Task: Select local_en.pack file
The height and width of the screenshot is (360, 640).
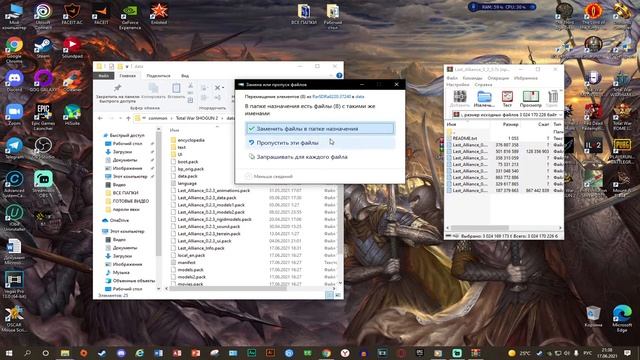Action: (191, 255)
